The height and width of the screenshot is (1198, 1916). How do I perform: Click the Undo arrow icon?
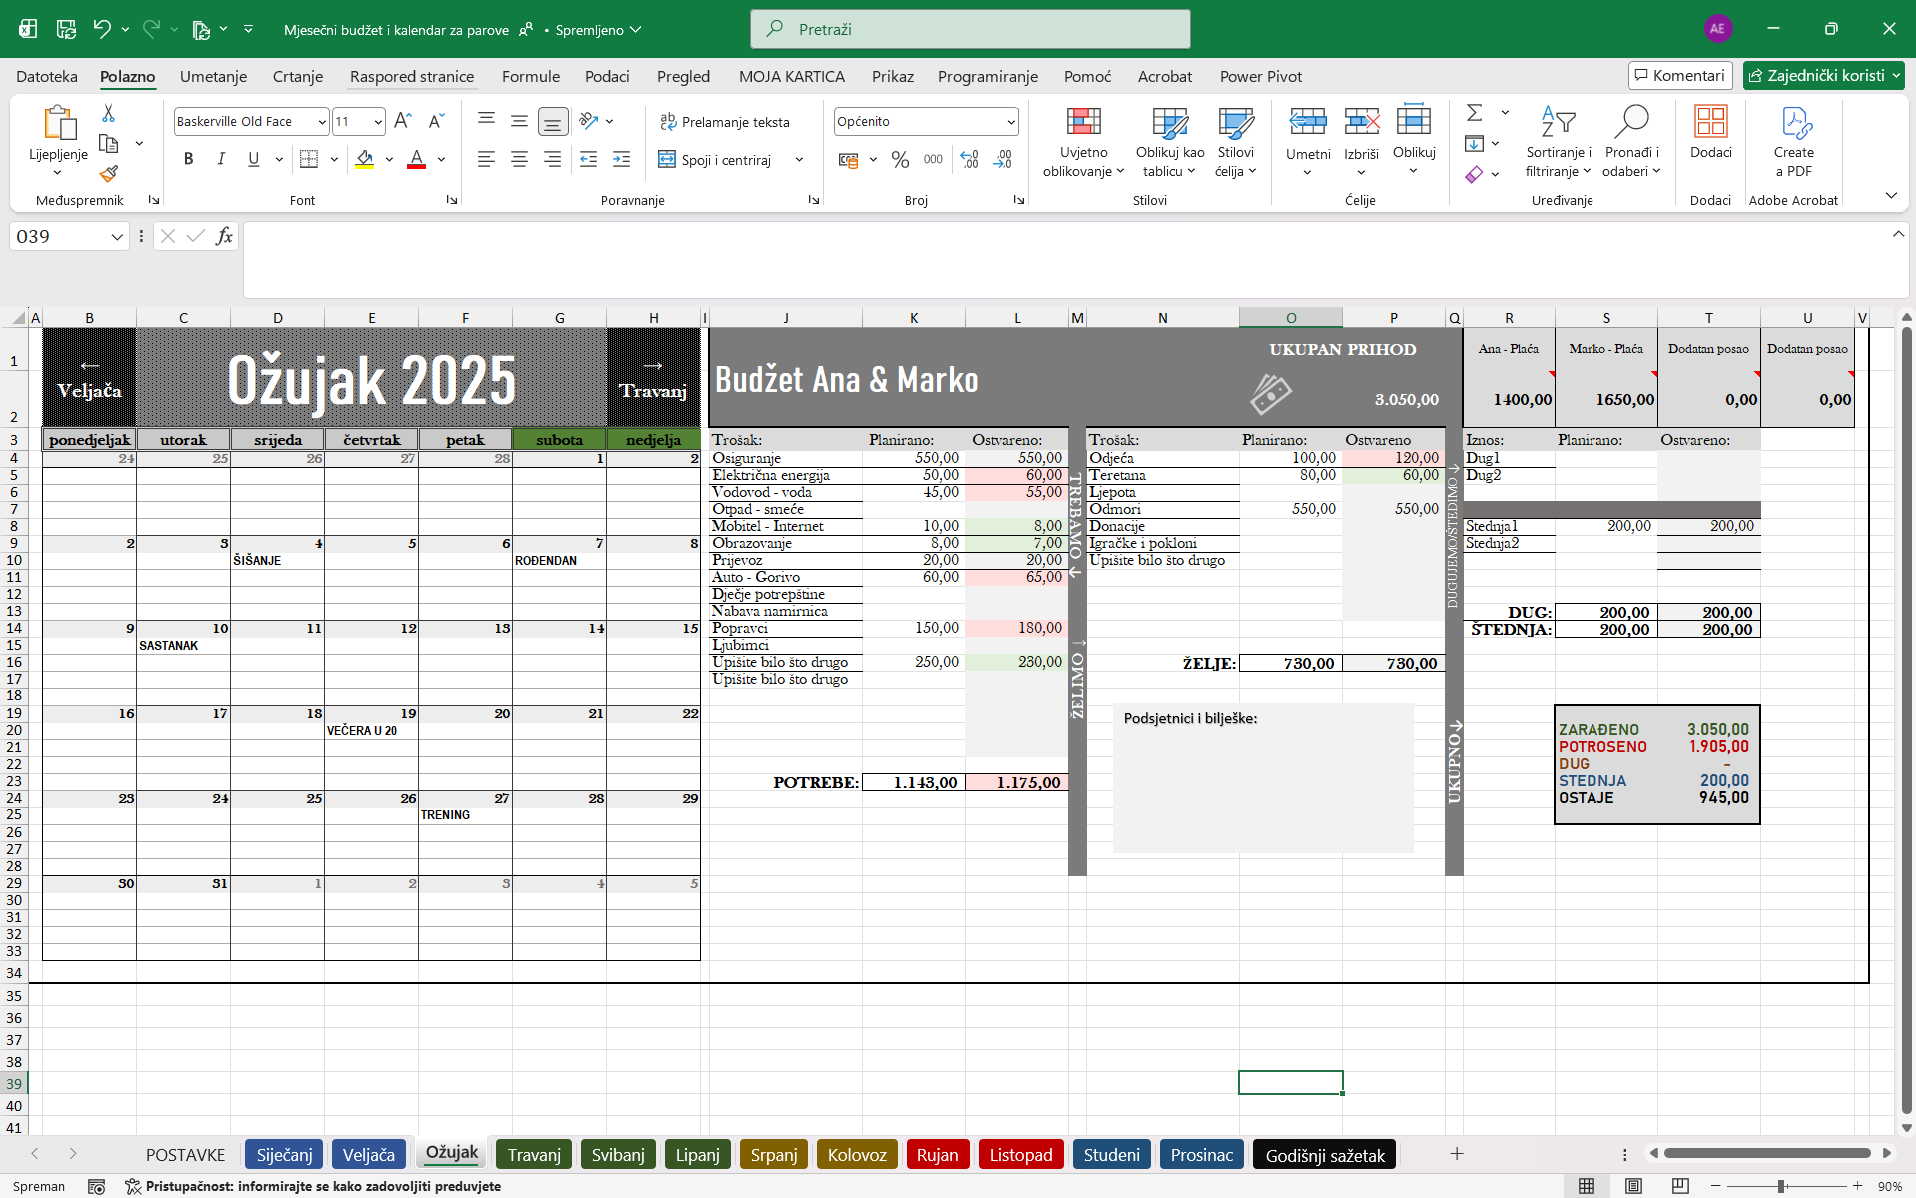point(102,29)
